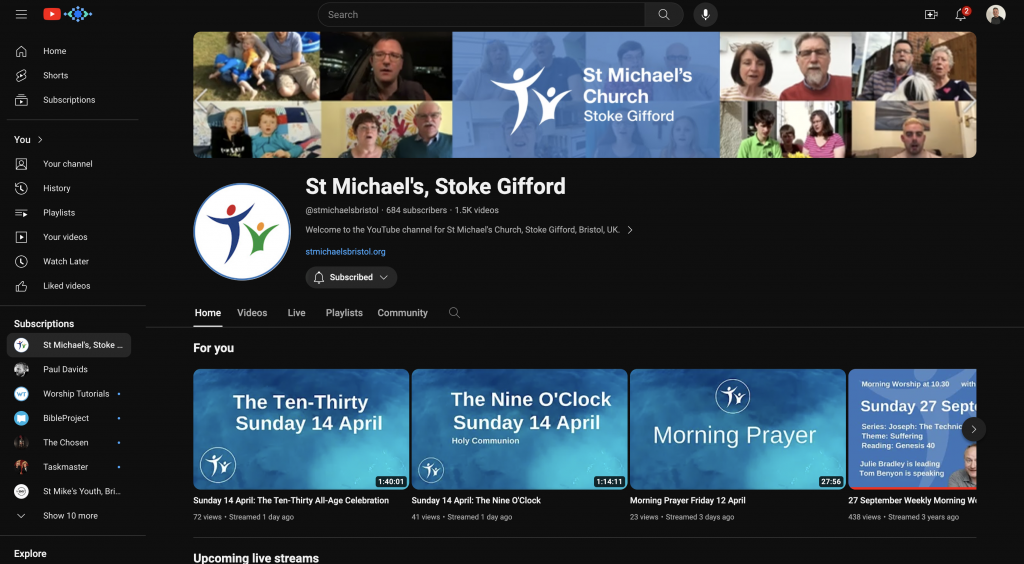Screen dimensions: 1024x564
Task: Click the @stmichaelsbristol handle text
Action: pos(342,210)
